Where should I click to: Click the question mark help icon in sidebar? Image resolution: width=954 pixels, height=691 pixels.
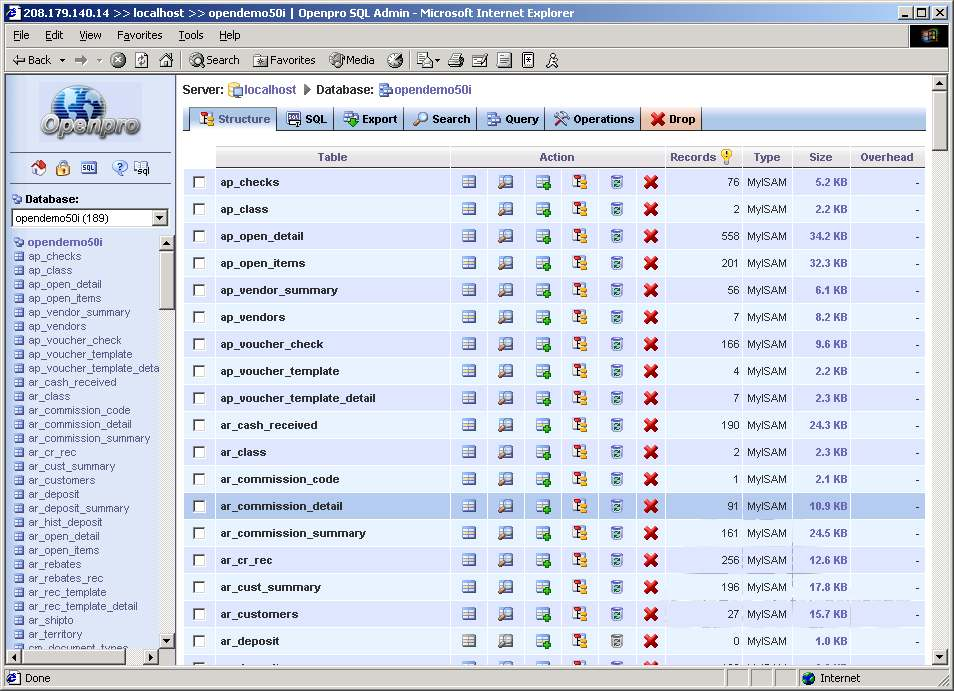coord(119,168)
